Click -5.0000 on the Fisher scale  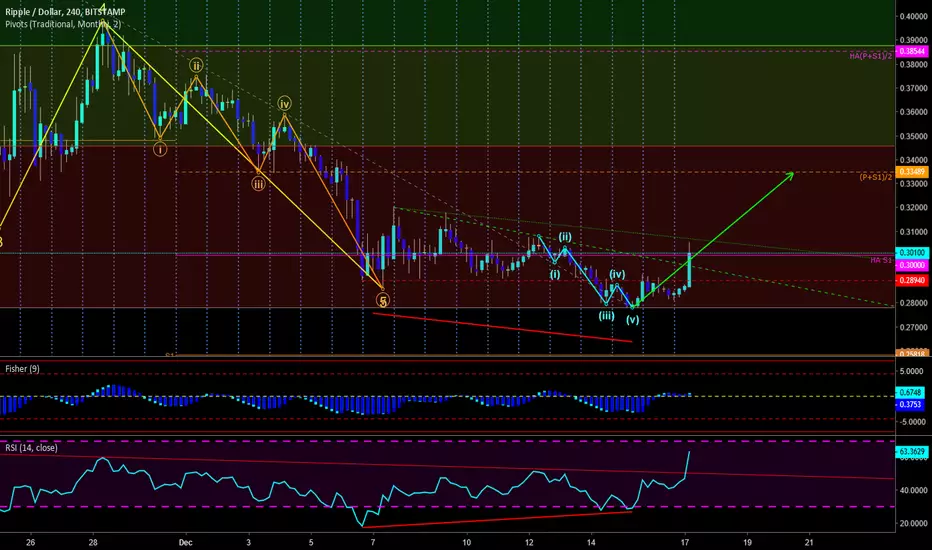coord(913,422)
